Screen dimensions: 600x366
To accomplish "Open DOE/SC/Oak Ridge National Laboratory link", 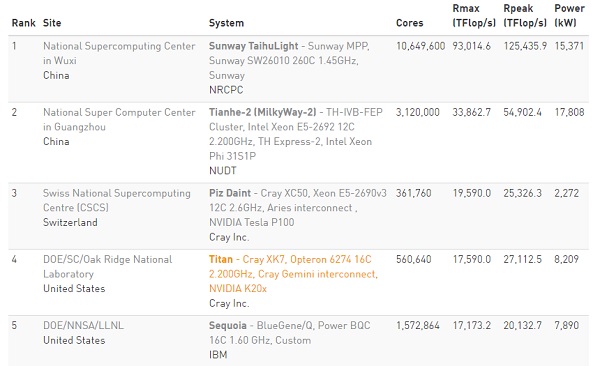I will [108, 266].
